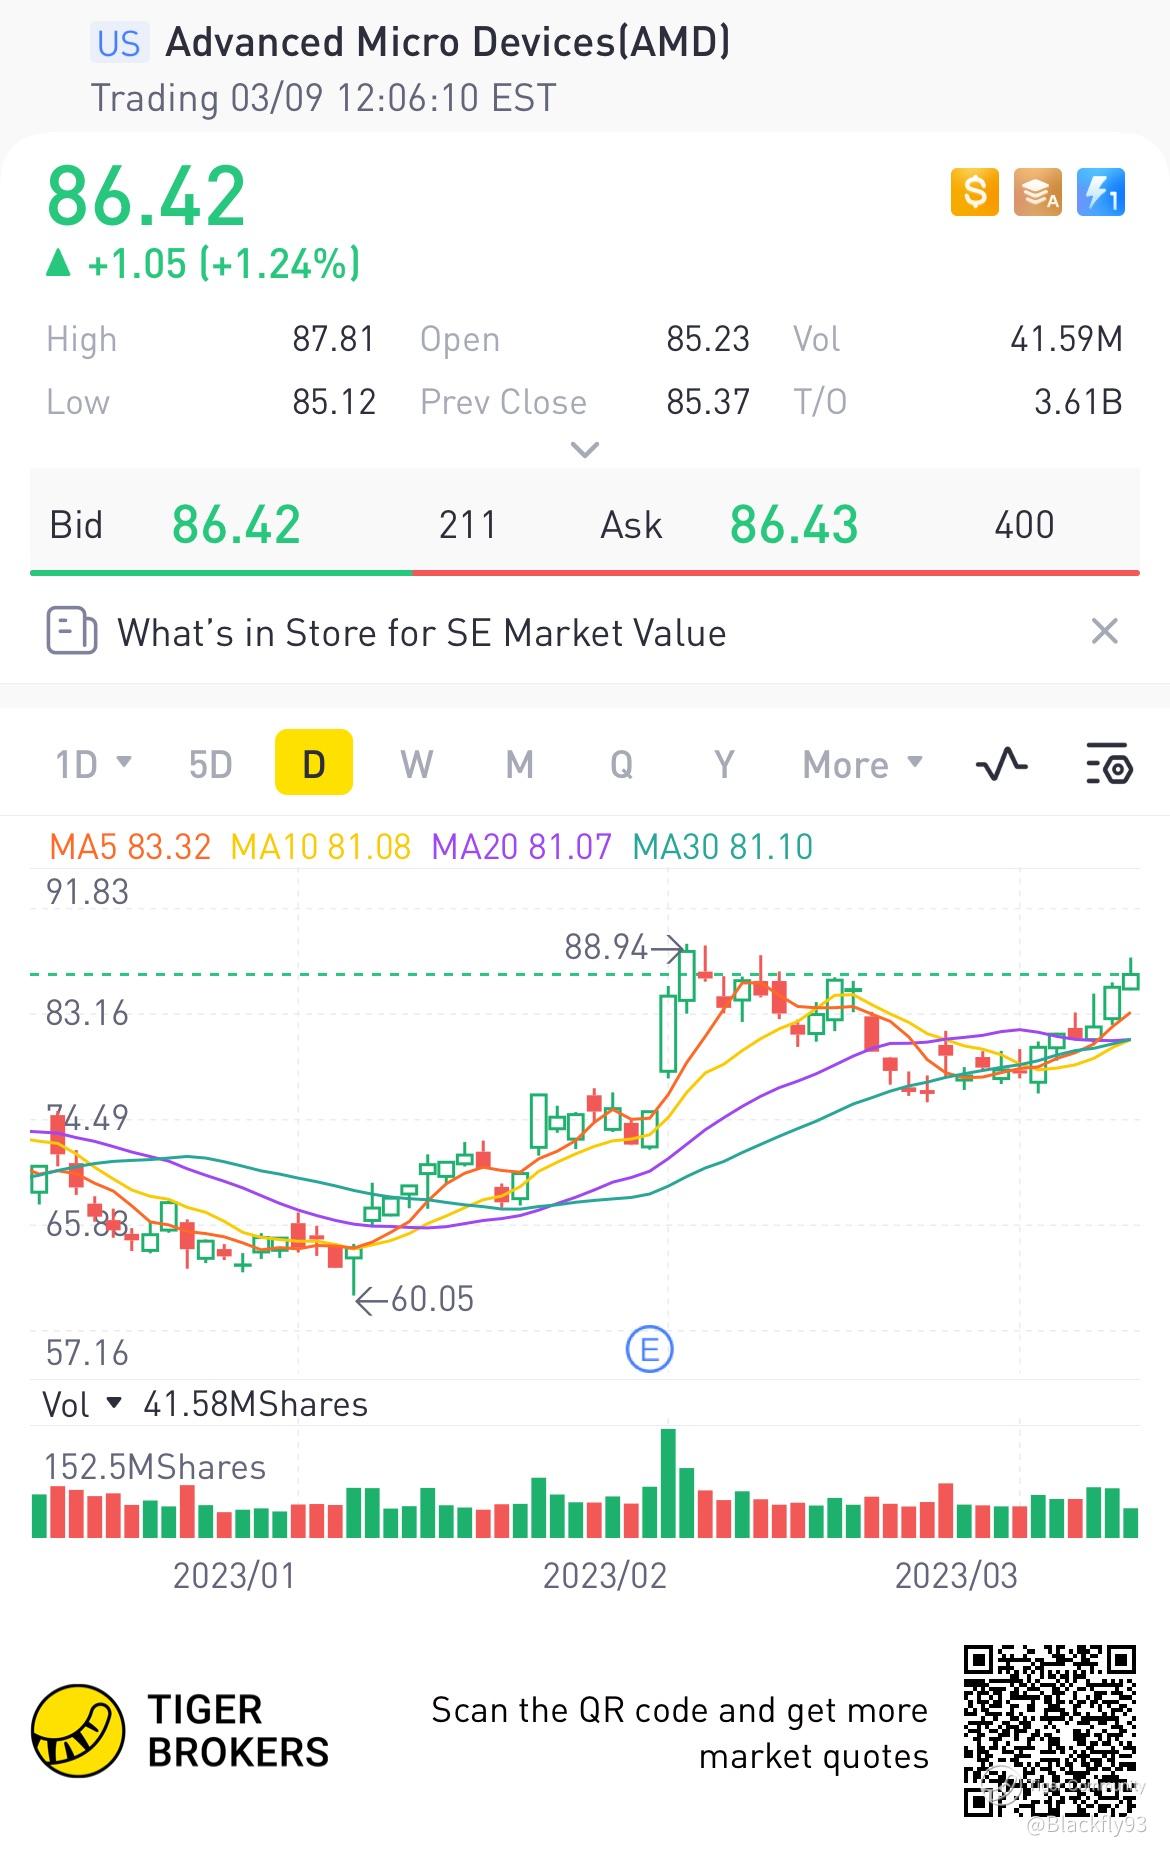Switch to weekly W chart tab
The height and width of the screenshot is (1851, 1170).
pos(416,765)
